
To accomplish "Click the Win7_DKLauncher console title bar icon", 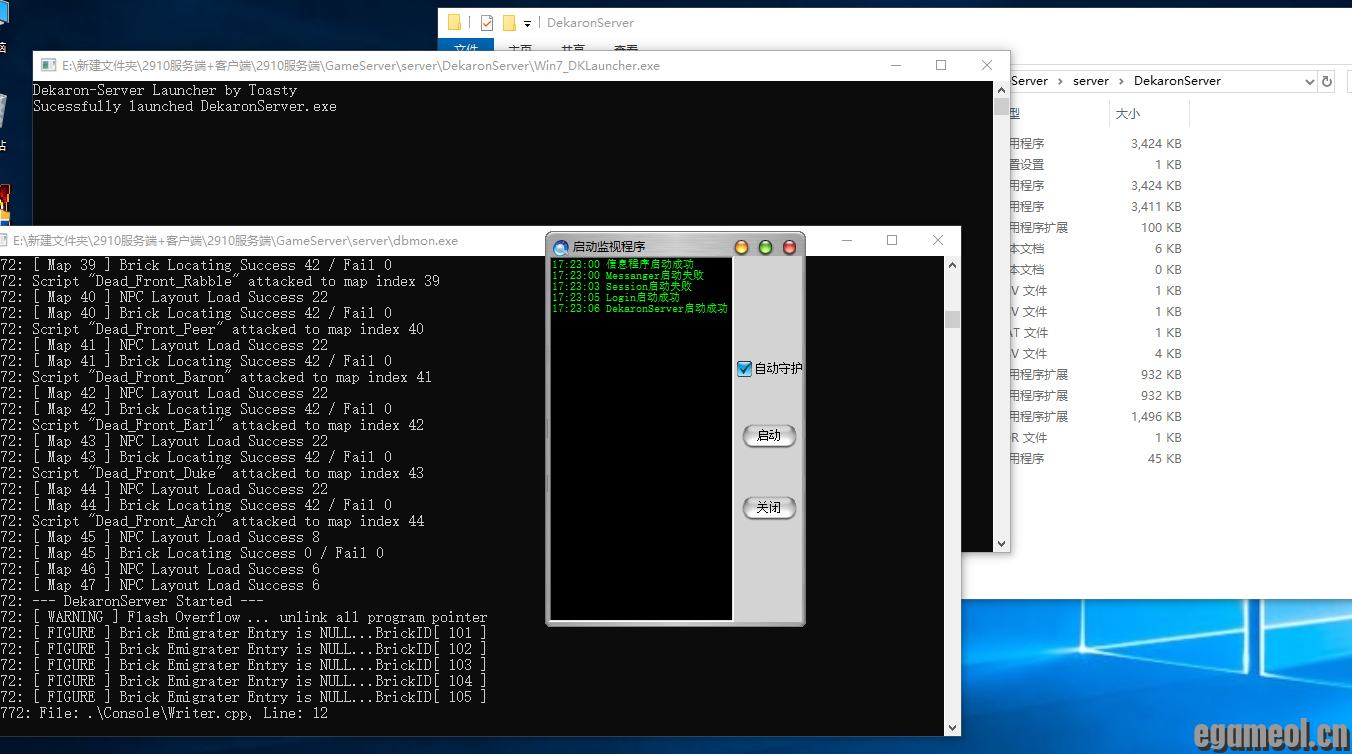I will pos(48,66).
